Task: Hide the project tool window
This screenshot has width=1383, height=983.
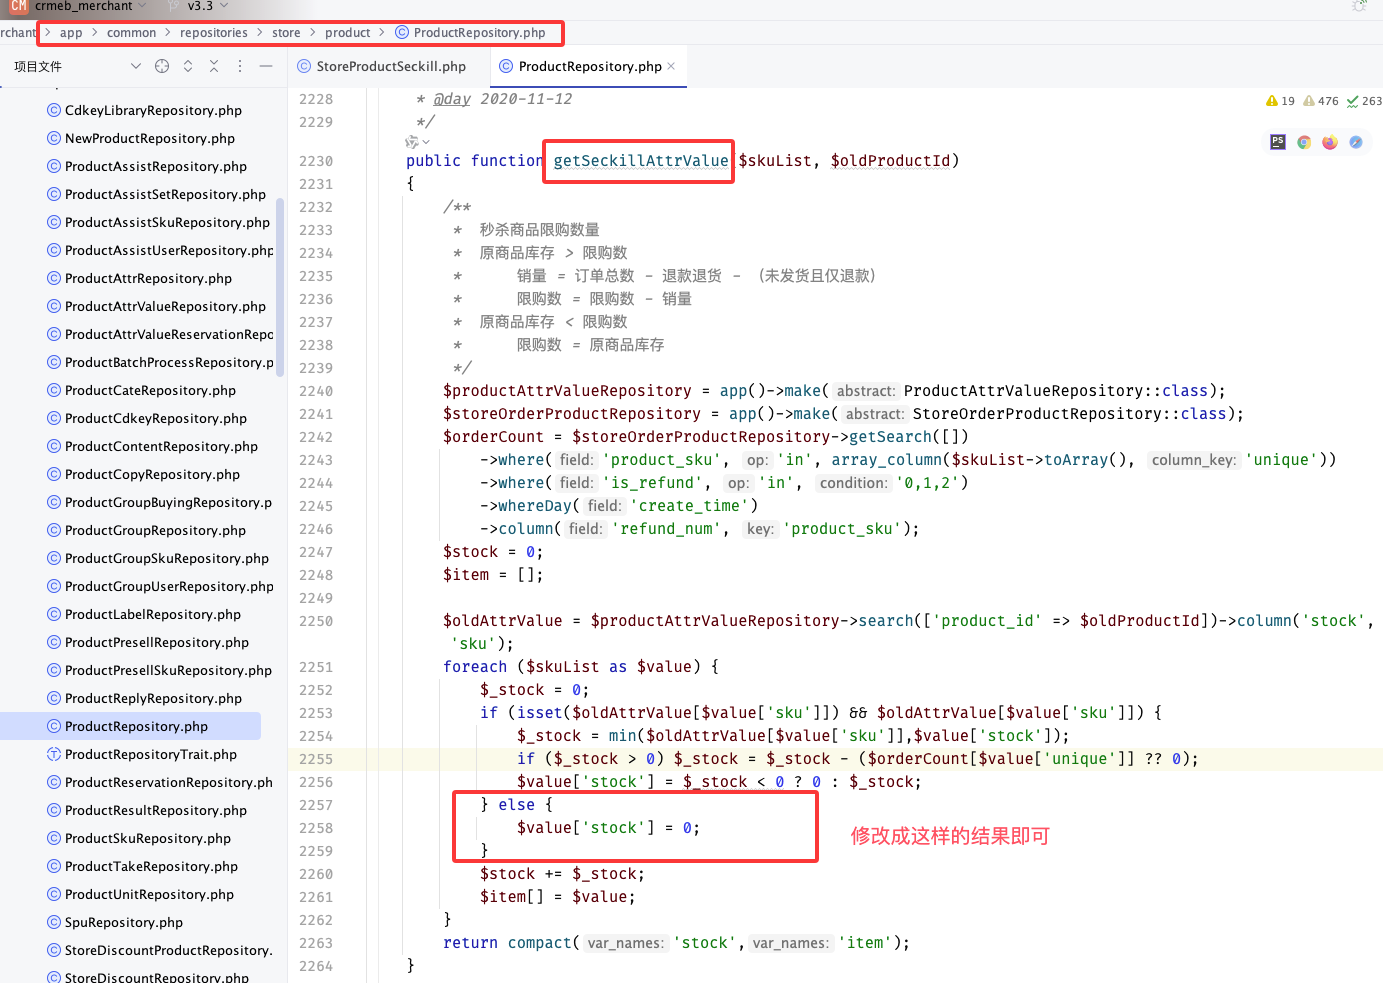Action: (x=266, y=66)
